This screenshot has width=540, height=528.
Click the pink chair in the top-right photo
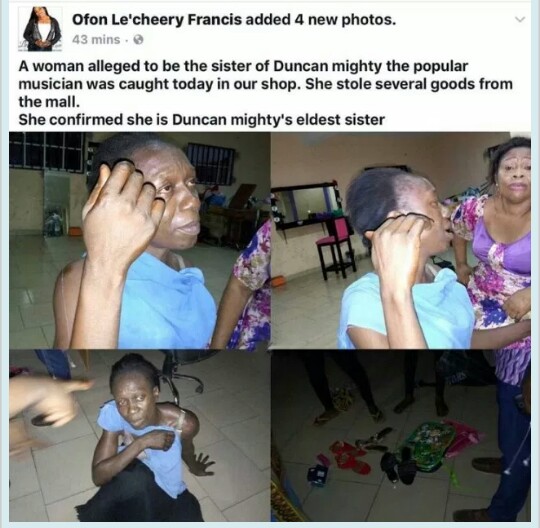pyautogui.click(x=336, y=247)
